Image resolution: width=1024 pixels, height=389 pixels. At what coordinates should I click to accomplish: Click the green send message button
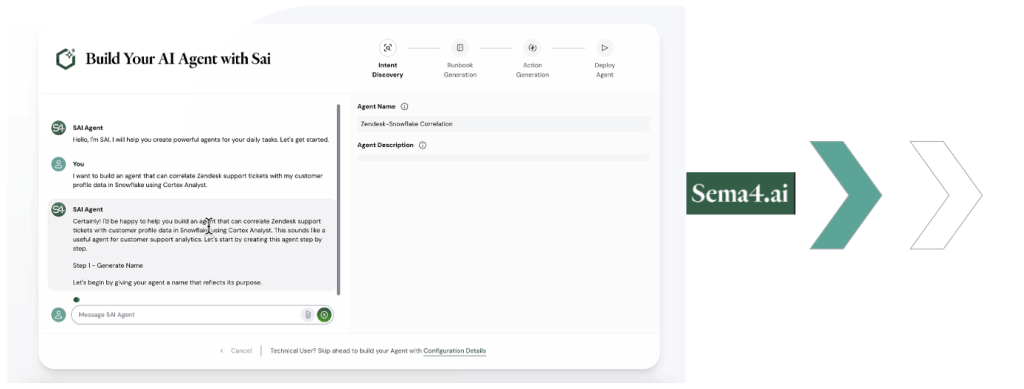324,315
